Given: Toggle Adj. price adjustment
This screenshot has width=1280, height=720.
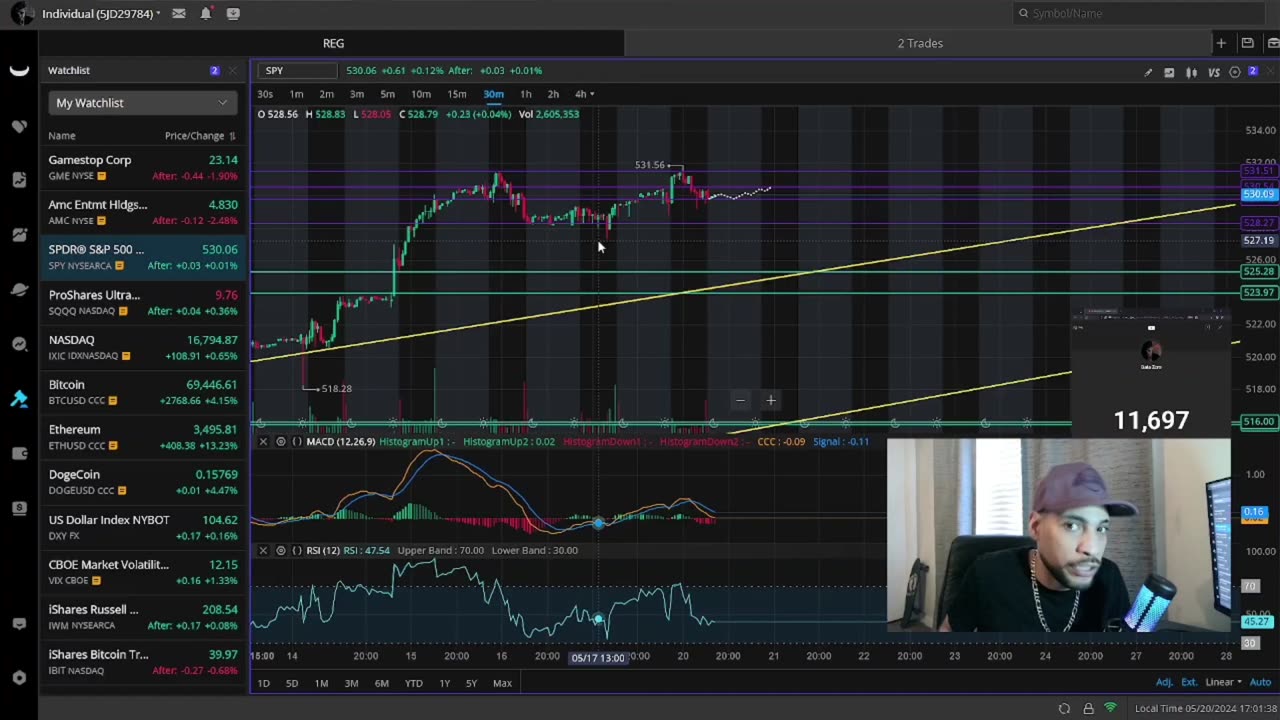Looking at the screenshot, I should point(1164,682).
